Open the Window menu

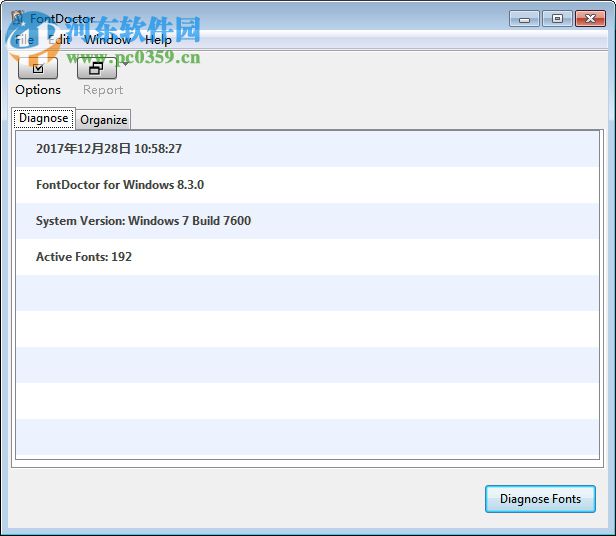[108, 40]
